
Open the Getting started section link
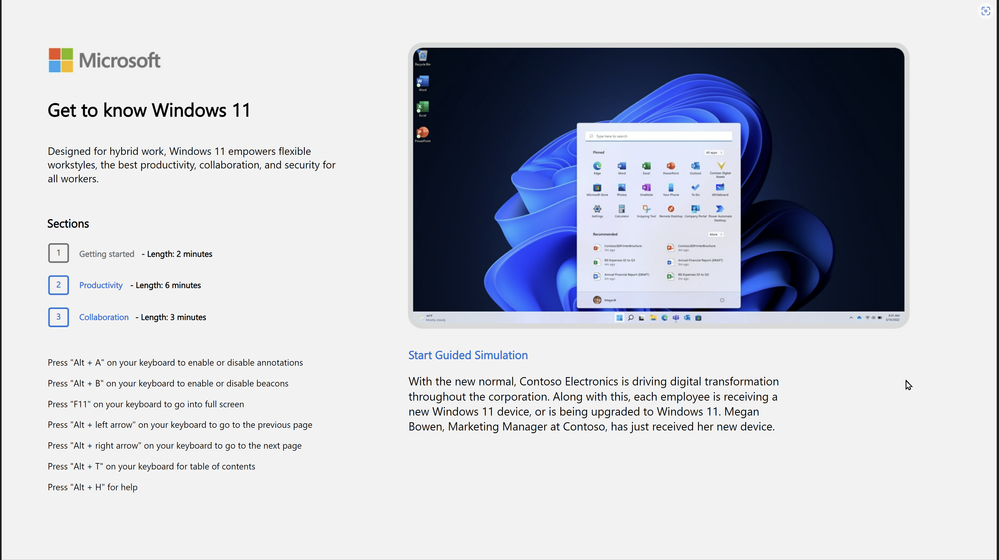[106, 254]
